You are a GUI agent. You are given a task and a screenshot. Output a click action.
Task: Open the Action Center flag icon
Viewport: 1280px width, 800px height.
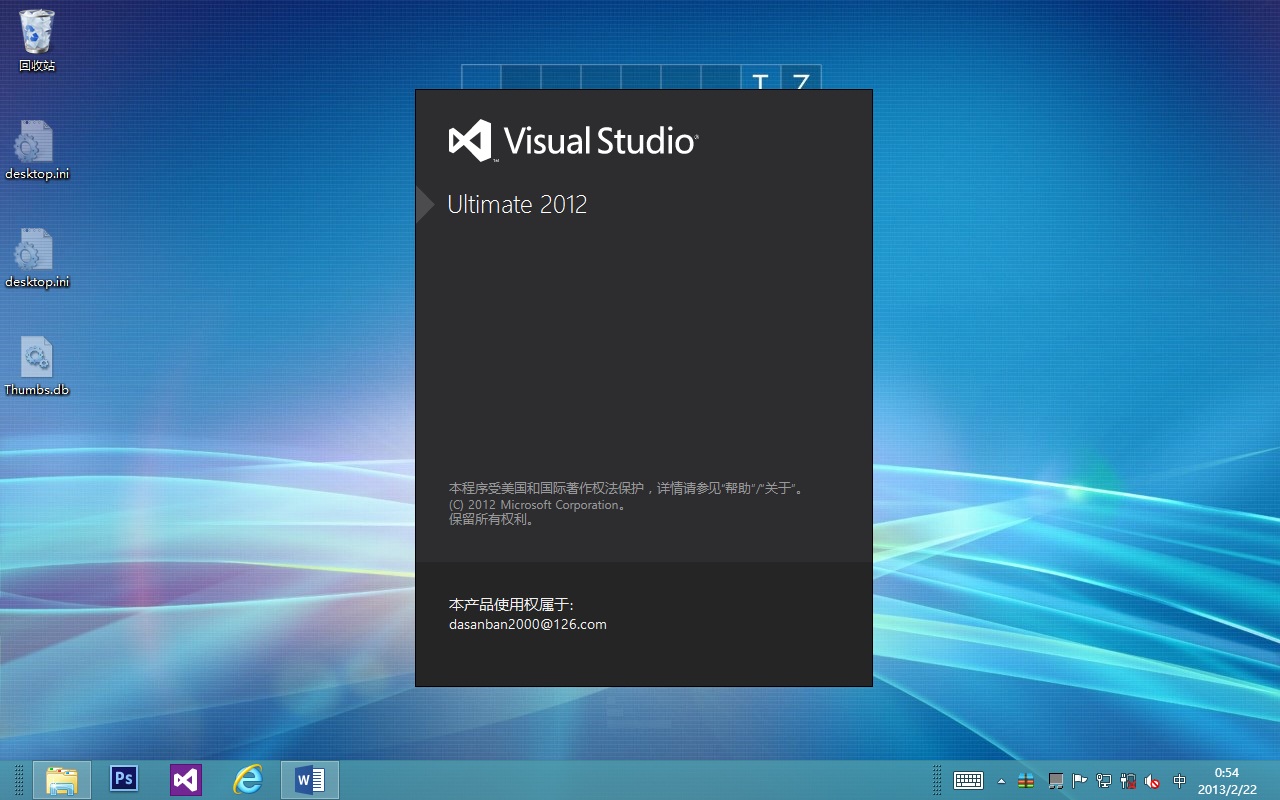(x=1079, y=781)
